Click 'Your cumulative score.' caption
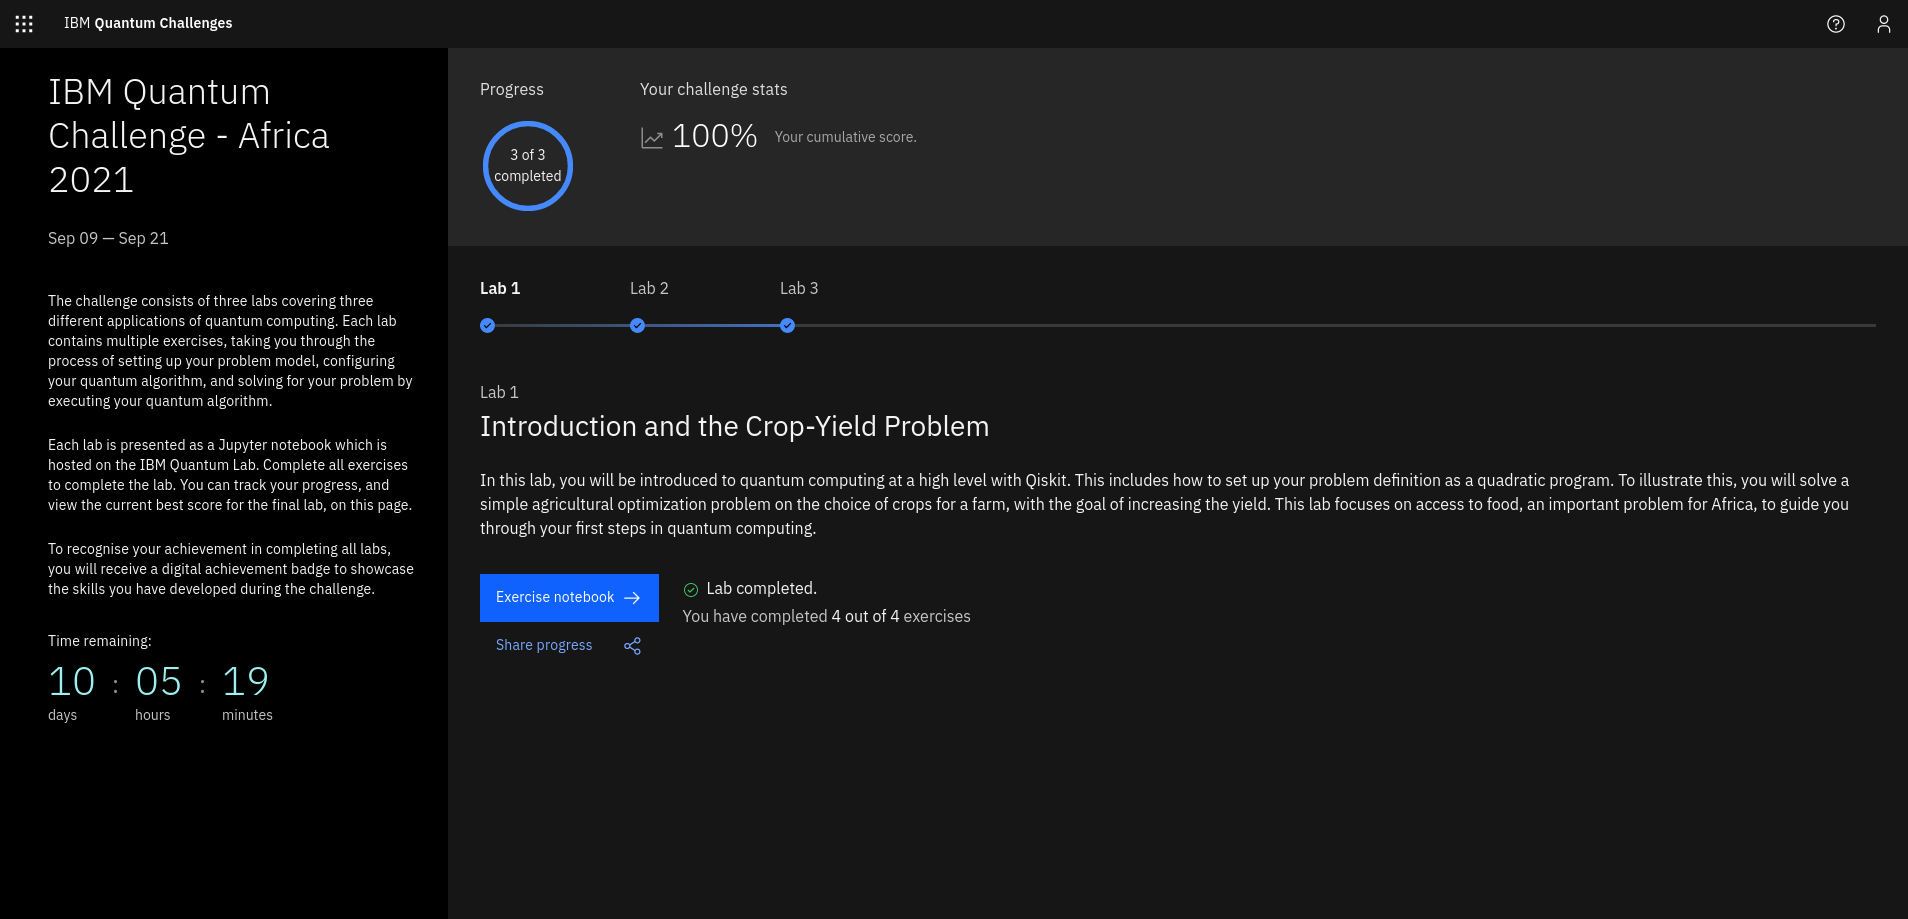This screenshot has width=1908, height=919. [845, 137]
